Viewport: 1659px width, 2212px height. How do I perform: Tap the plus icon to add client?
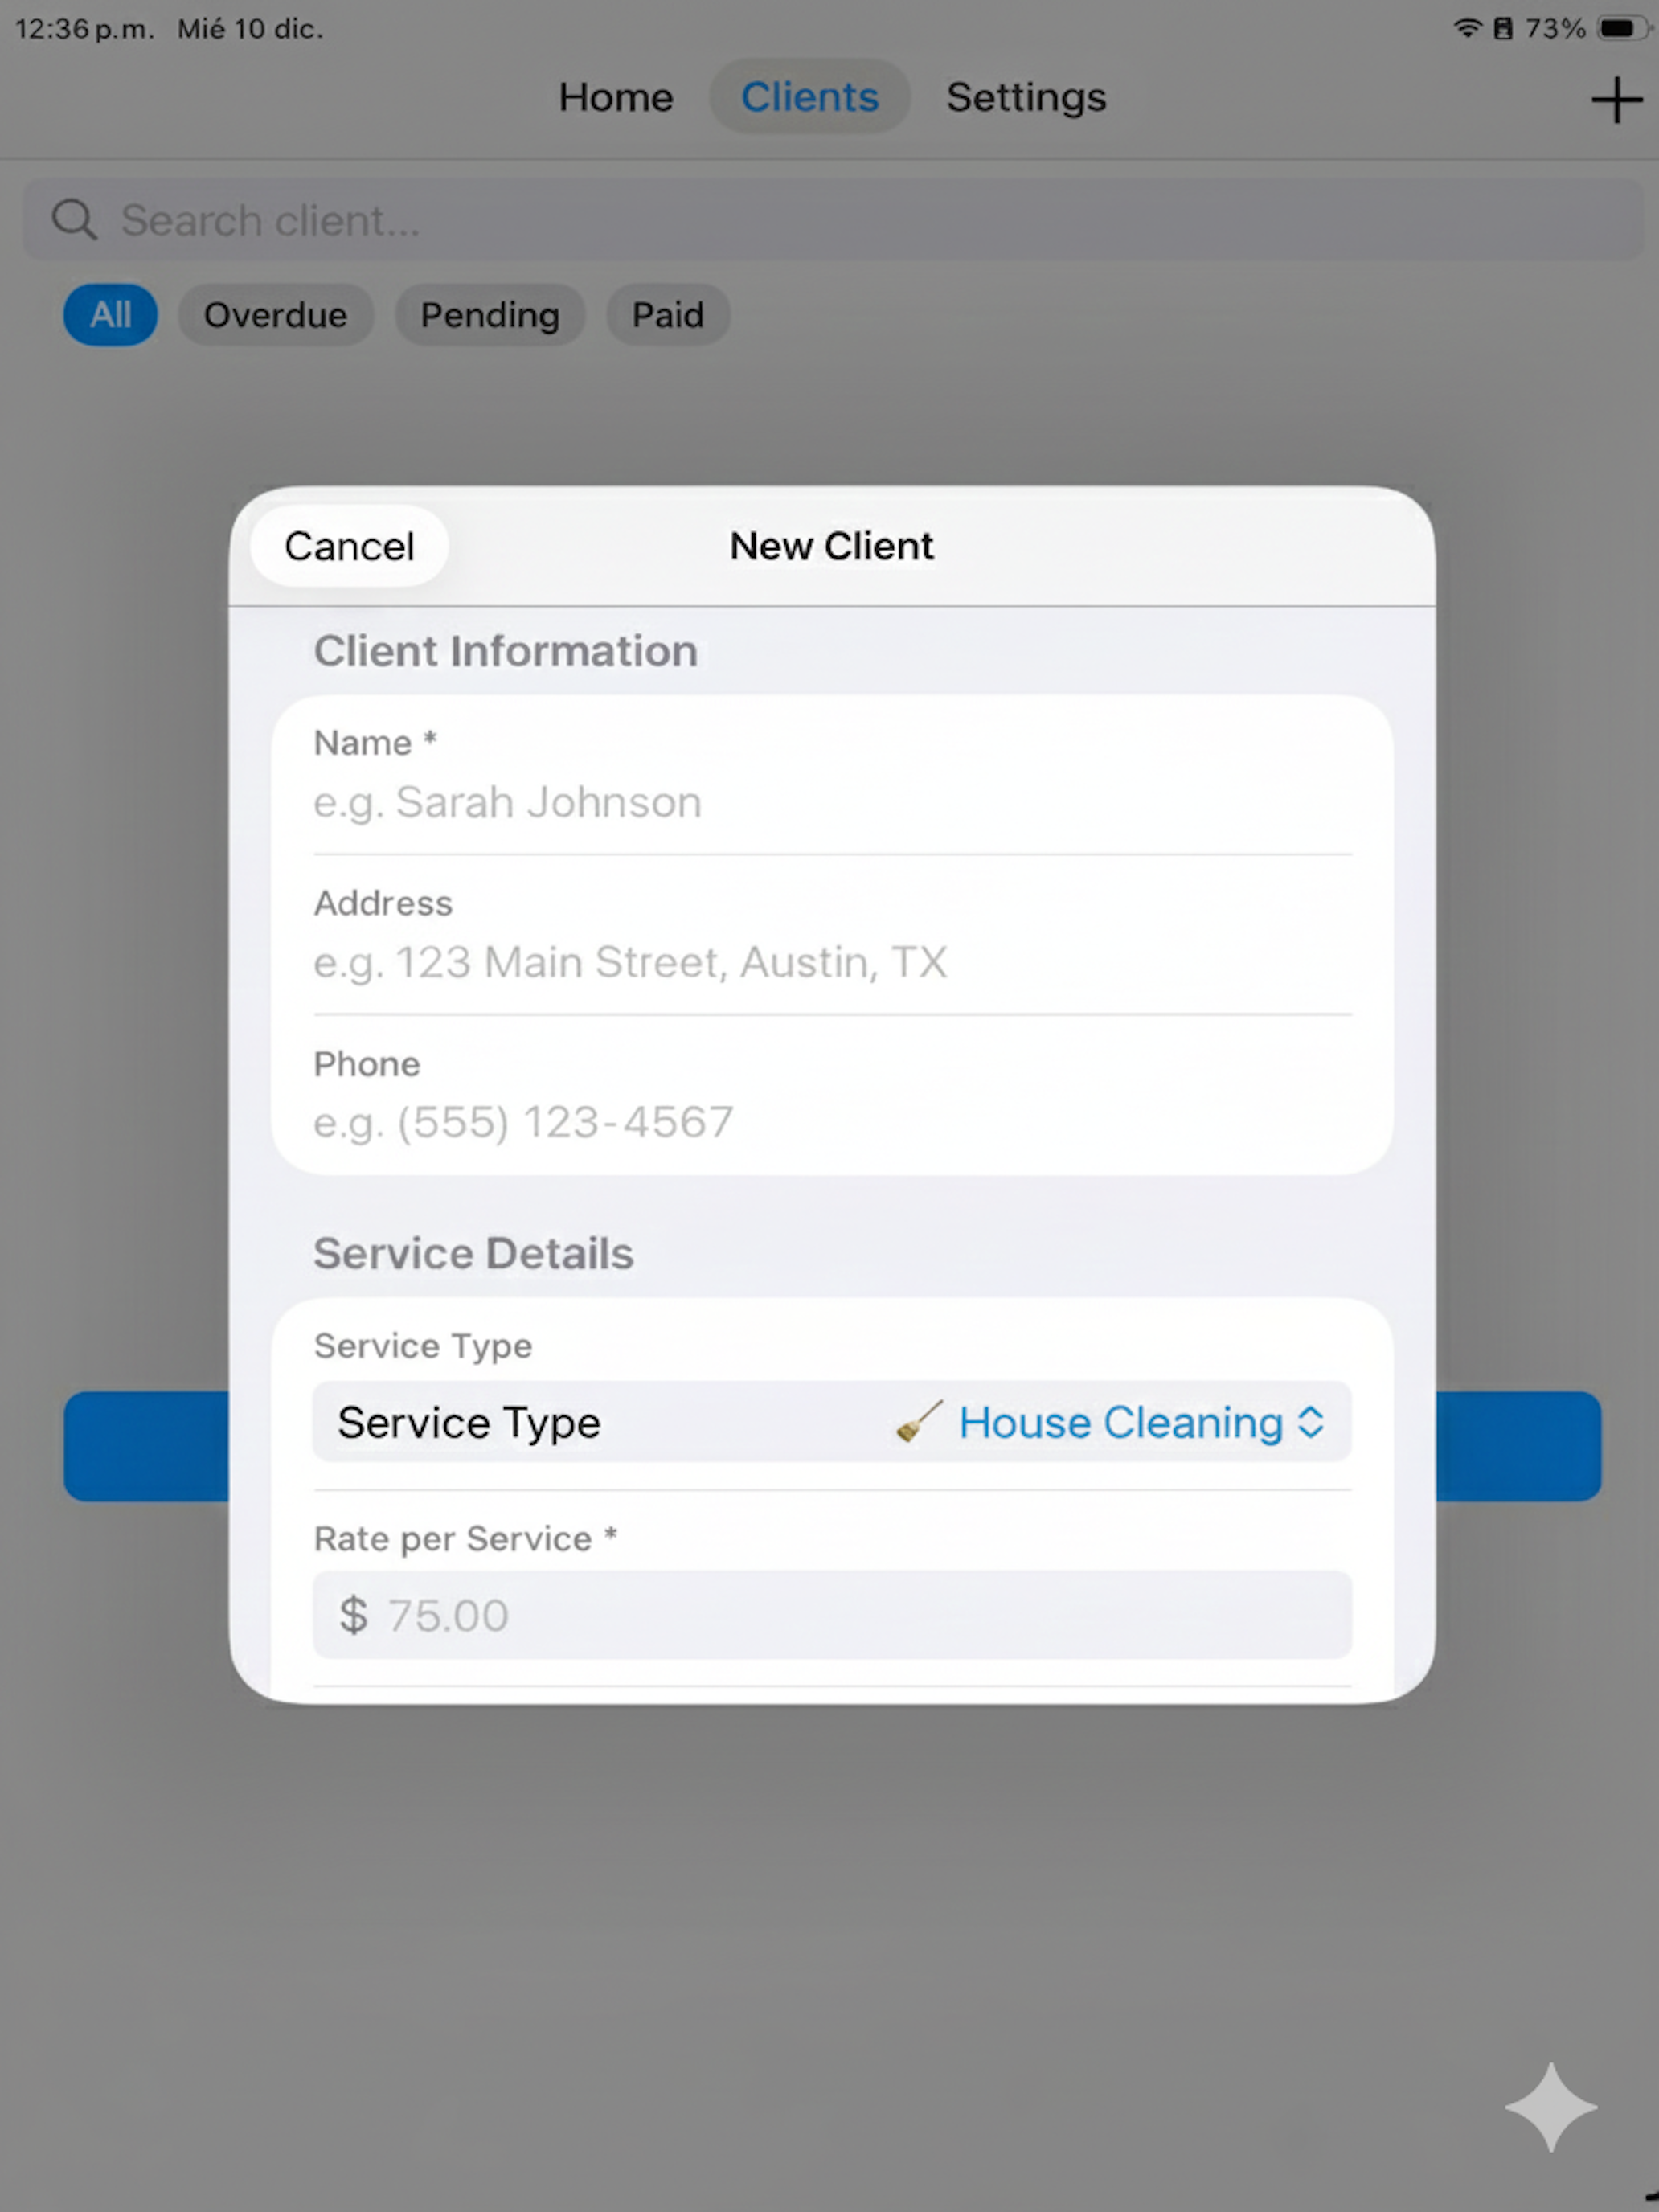point(1616,100)
